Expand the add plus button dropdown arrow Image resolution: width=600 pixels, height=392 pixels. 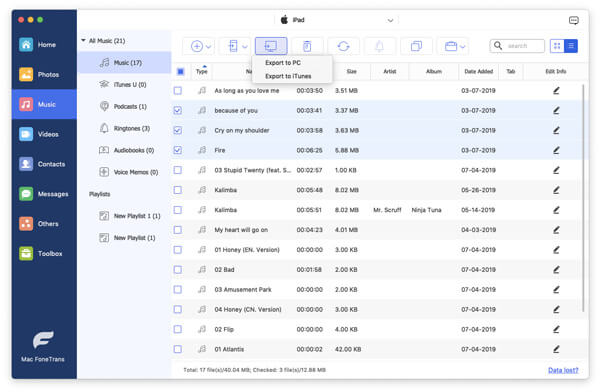[209, 47]
